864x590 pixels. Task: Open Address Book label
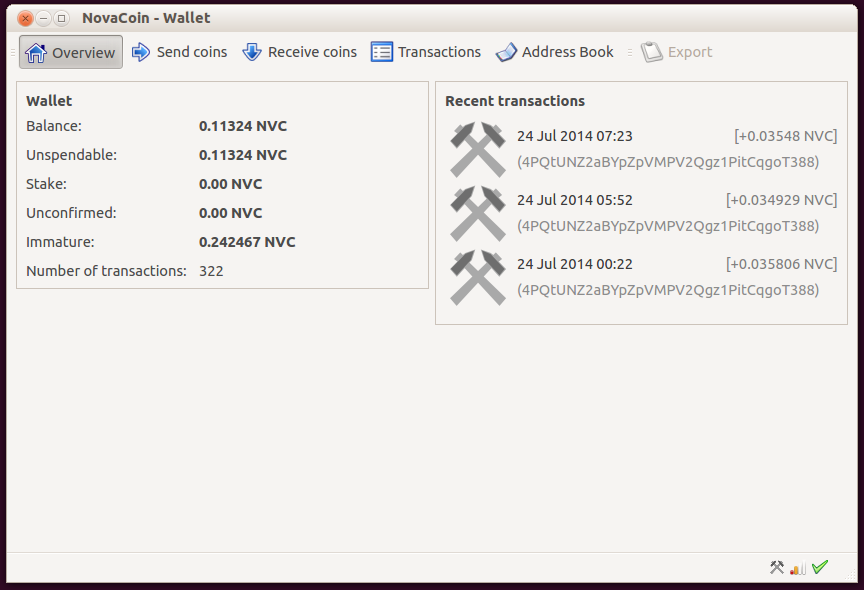pyautogui.click(x=568, y=52)
